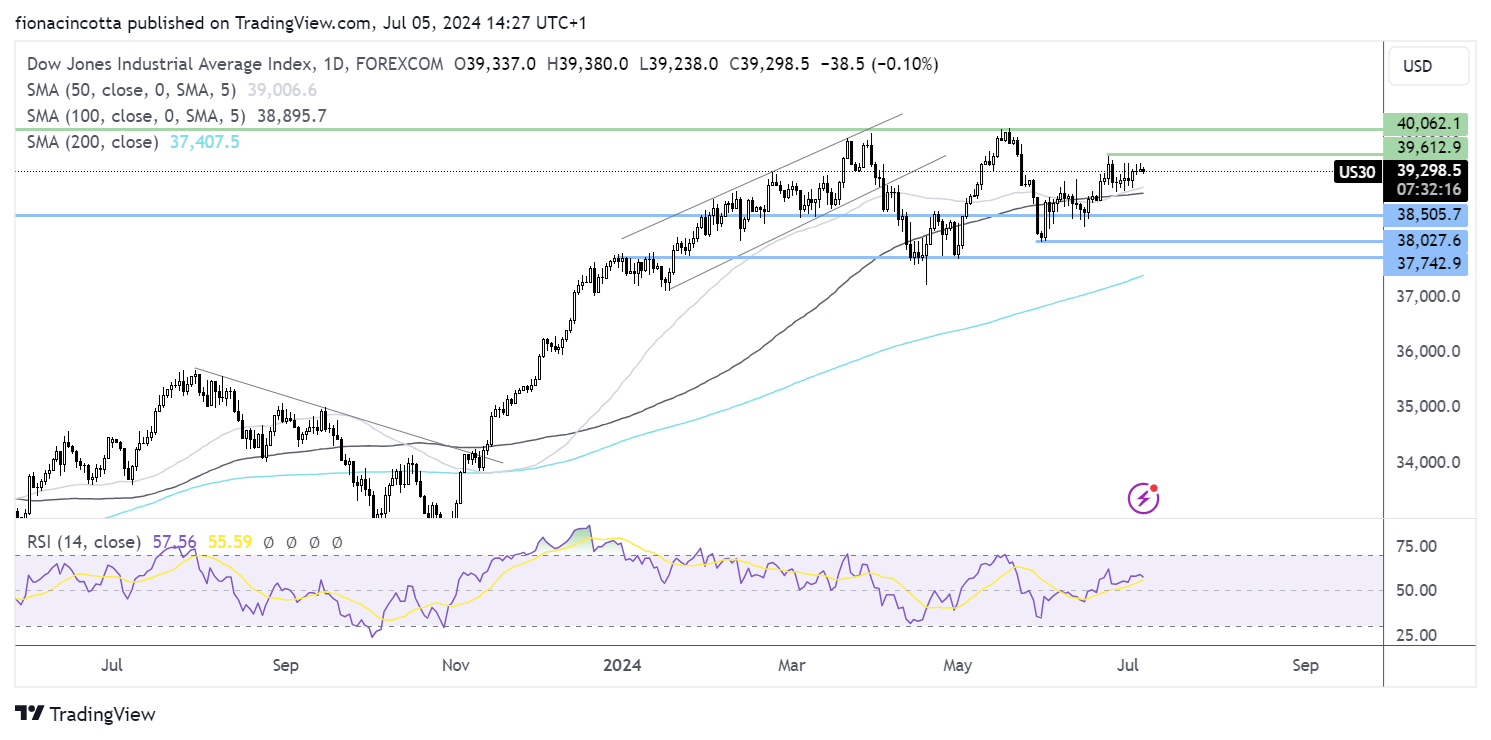
Task: Click the blue 38,027.6 price label
Action: click(x=1426, y=240)
